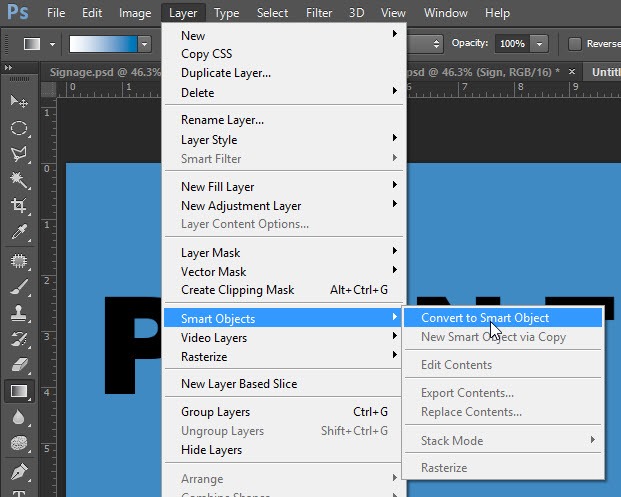Open the tool preset dropdown arrow
621x497 pixels.
pos(52,44)
